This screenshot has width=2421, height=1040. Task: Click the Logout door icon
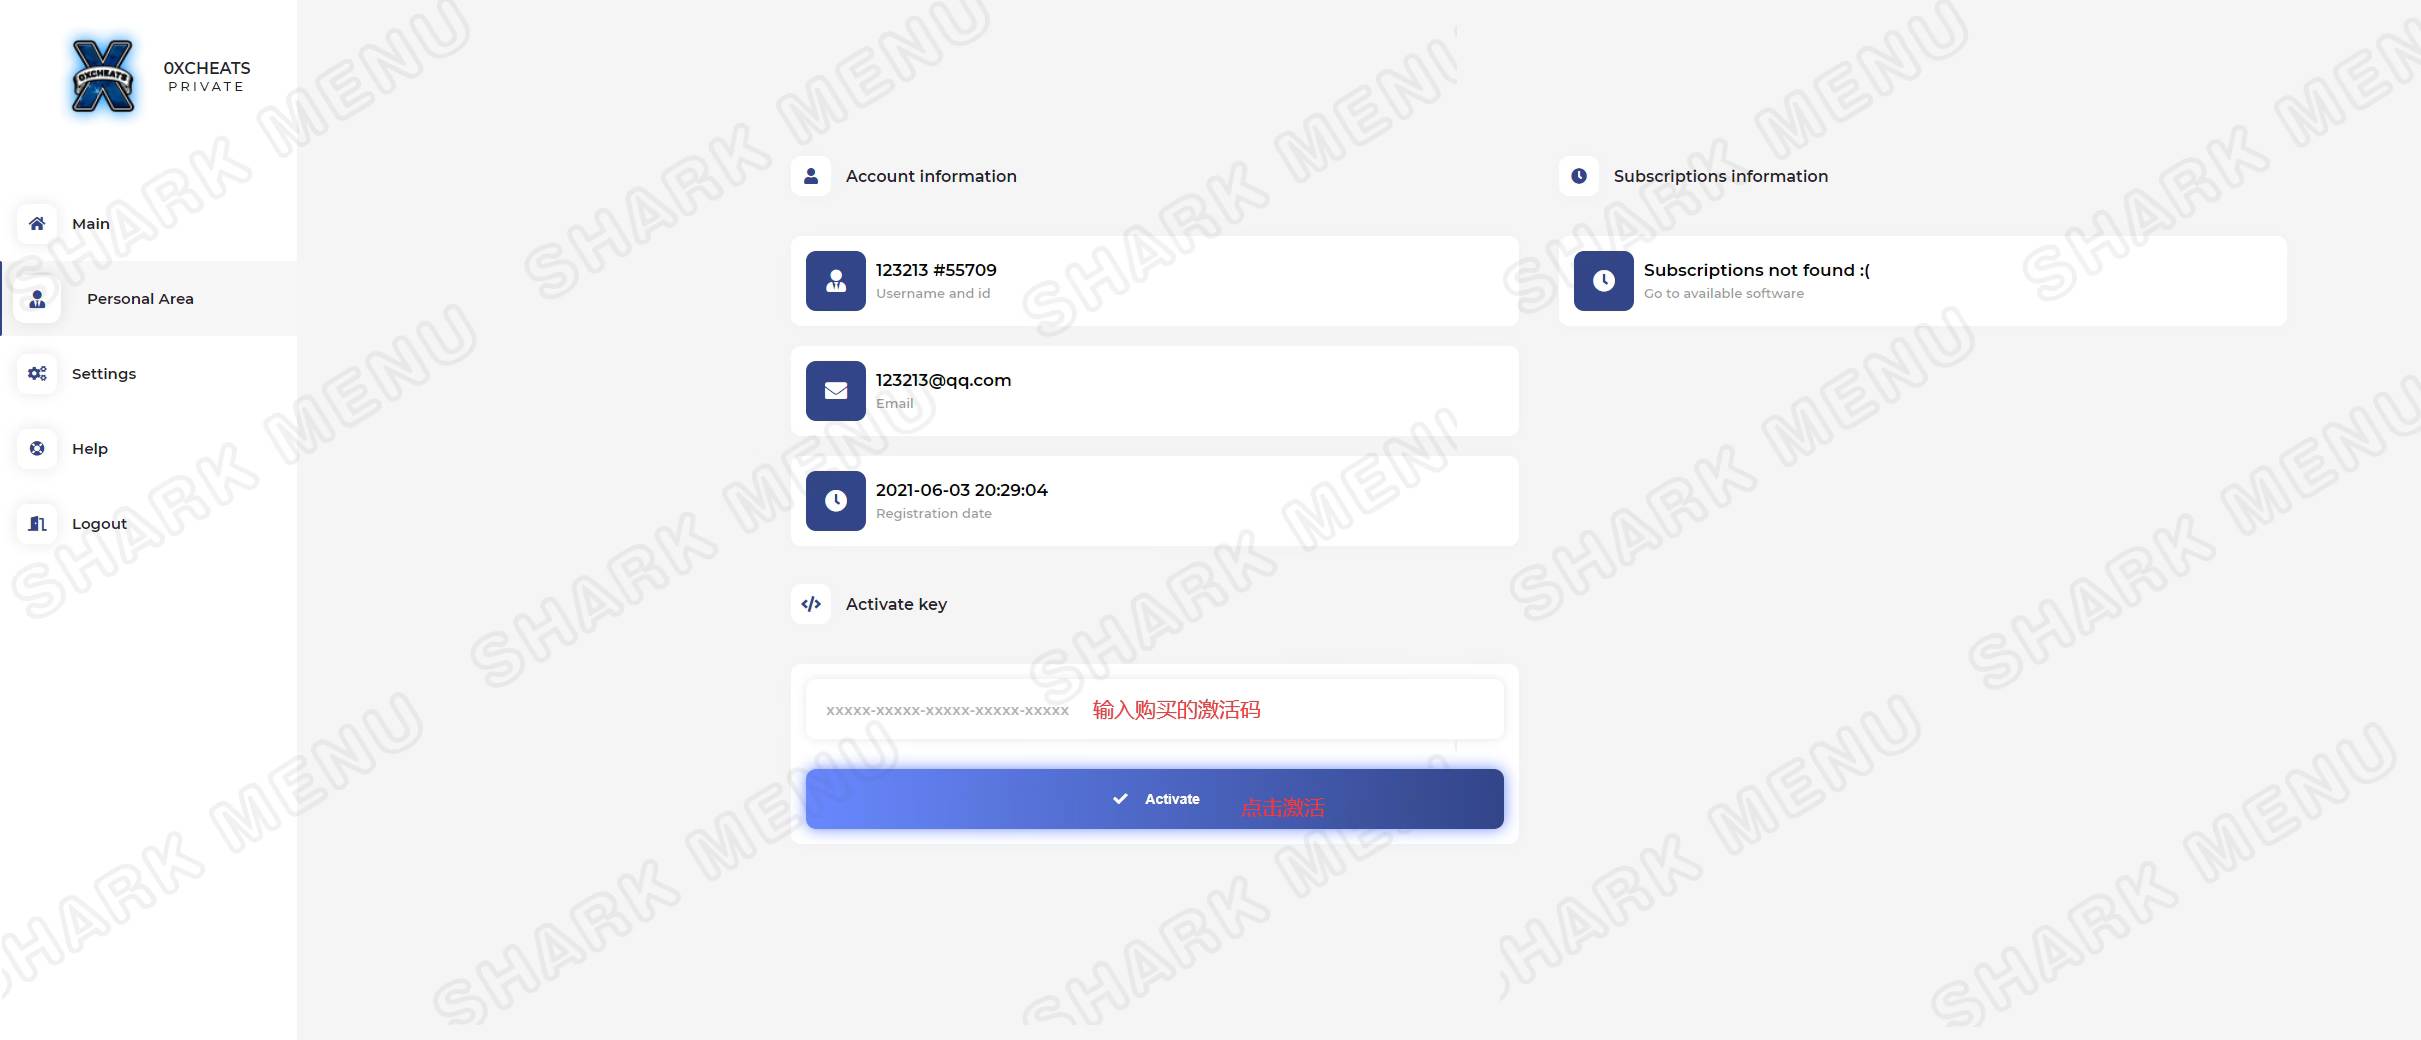[37, 523]
